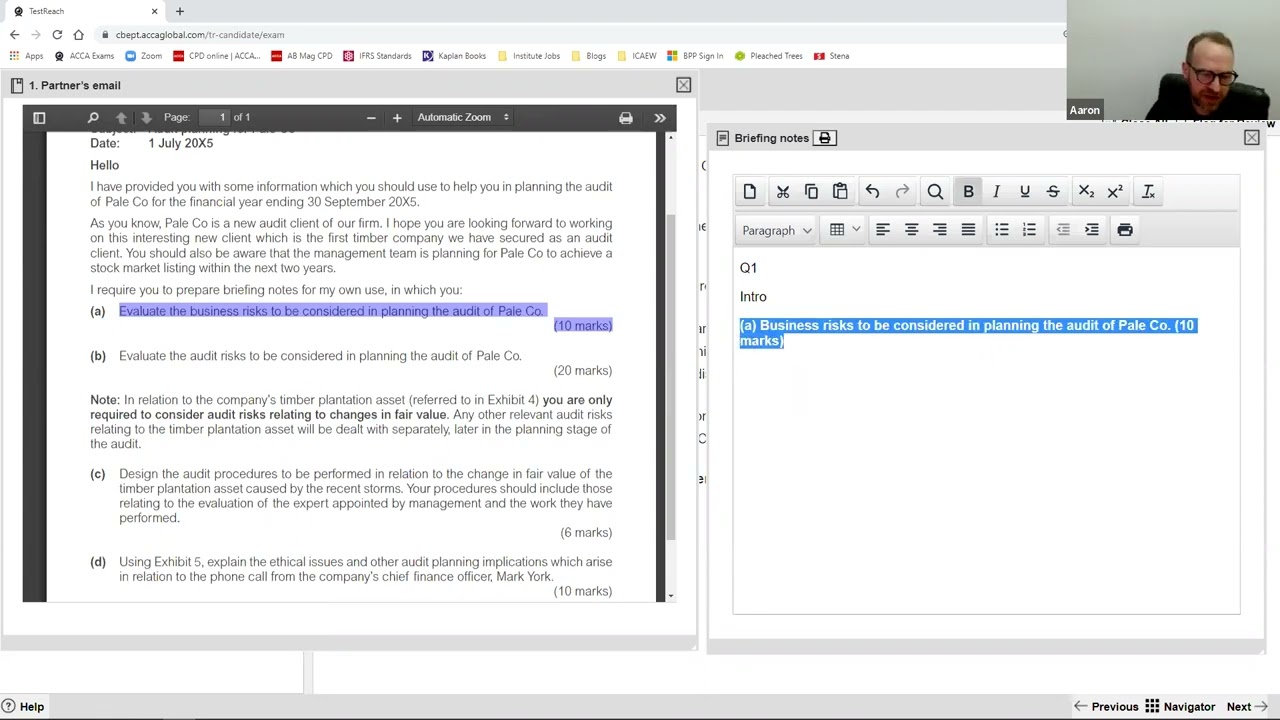Cut selected text with scissors icon
The height and width of the screenshot is (720, 1280).
point(783,192)
